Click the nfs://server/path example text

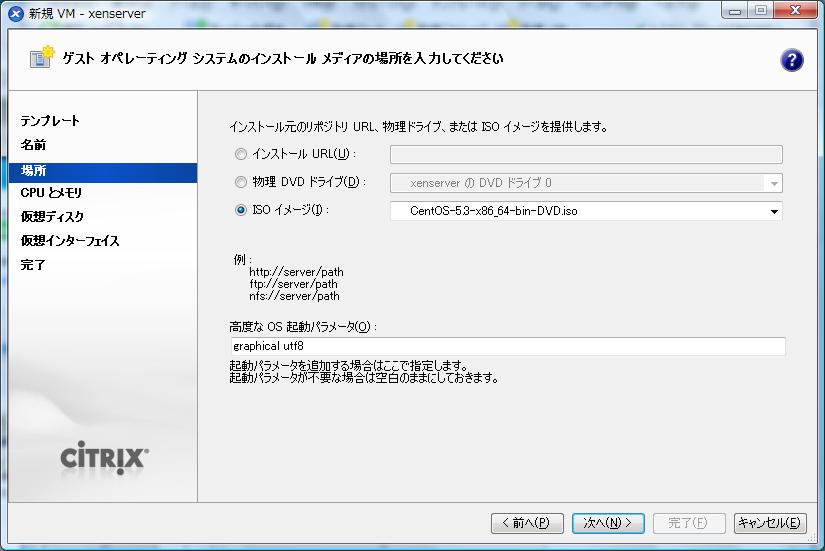tap(295, 296)
